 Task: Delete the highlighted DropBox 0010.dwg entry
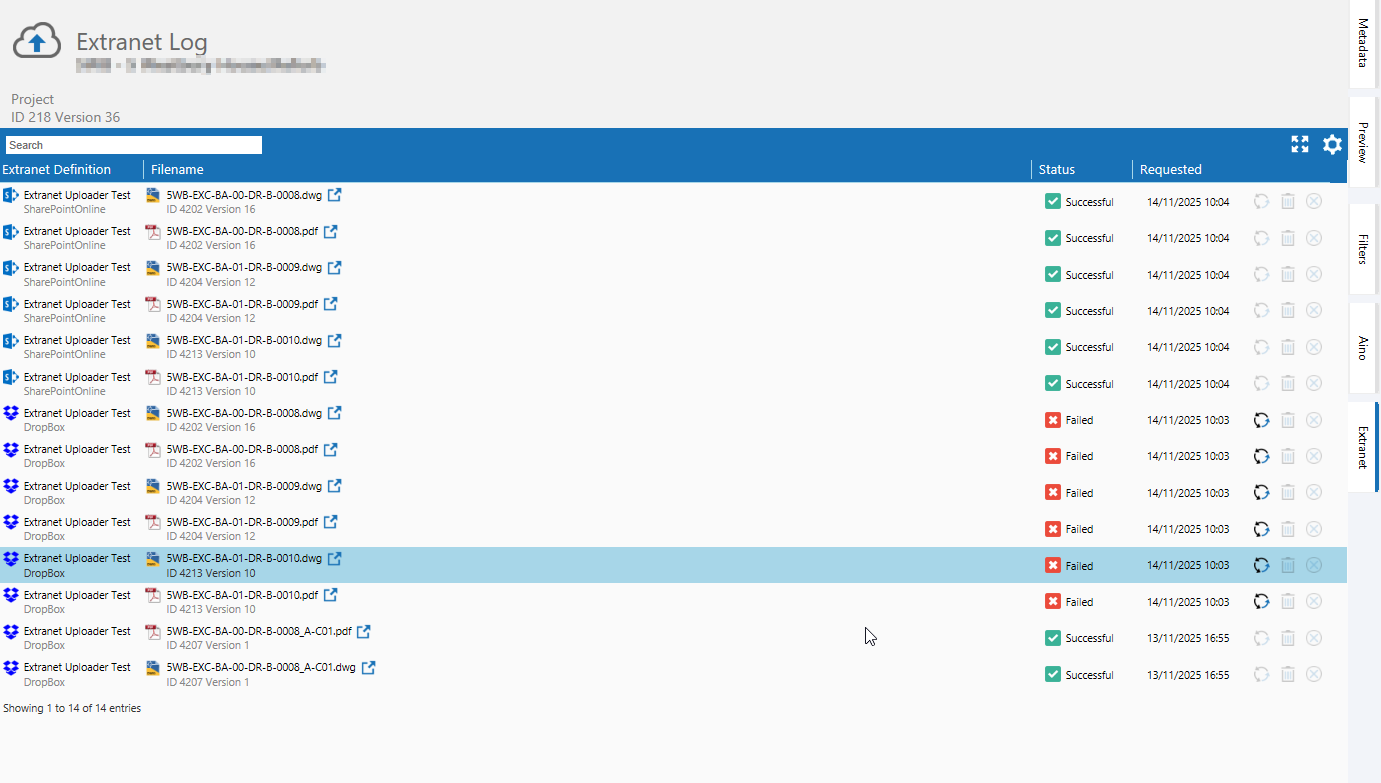(x=1288, y=565)
